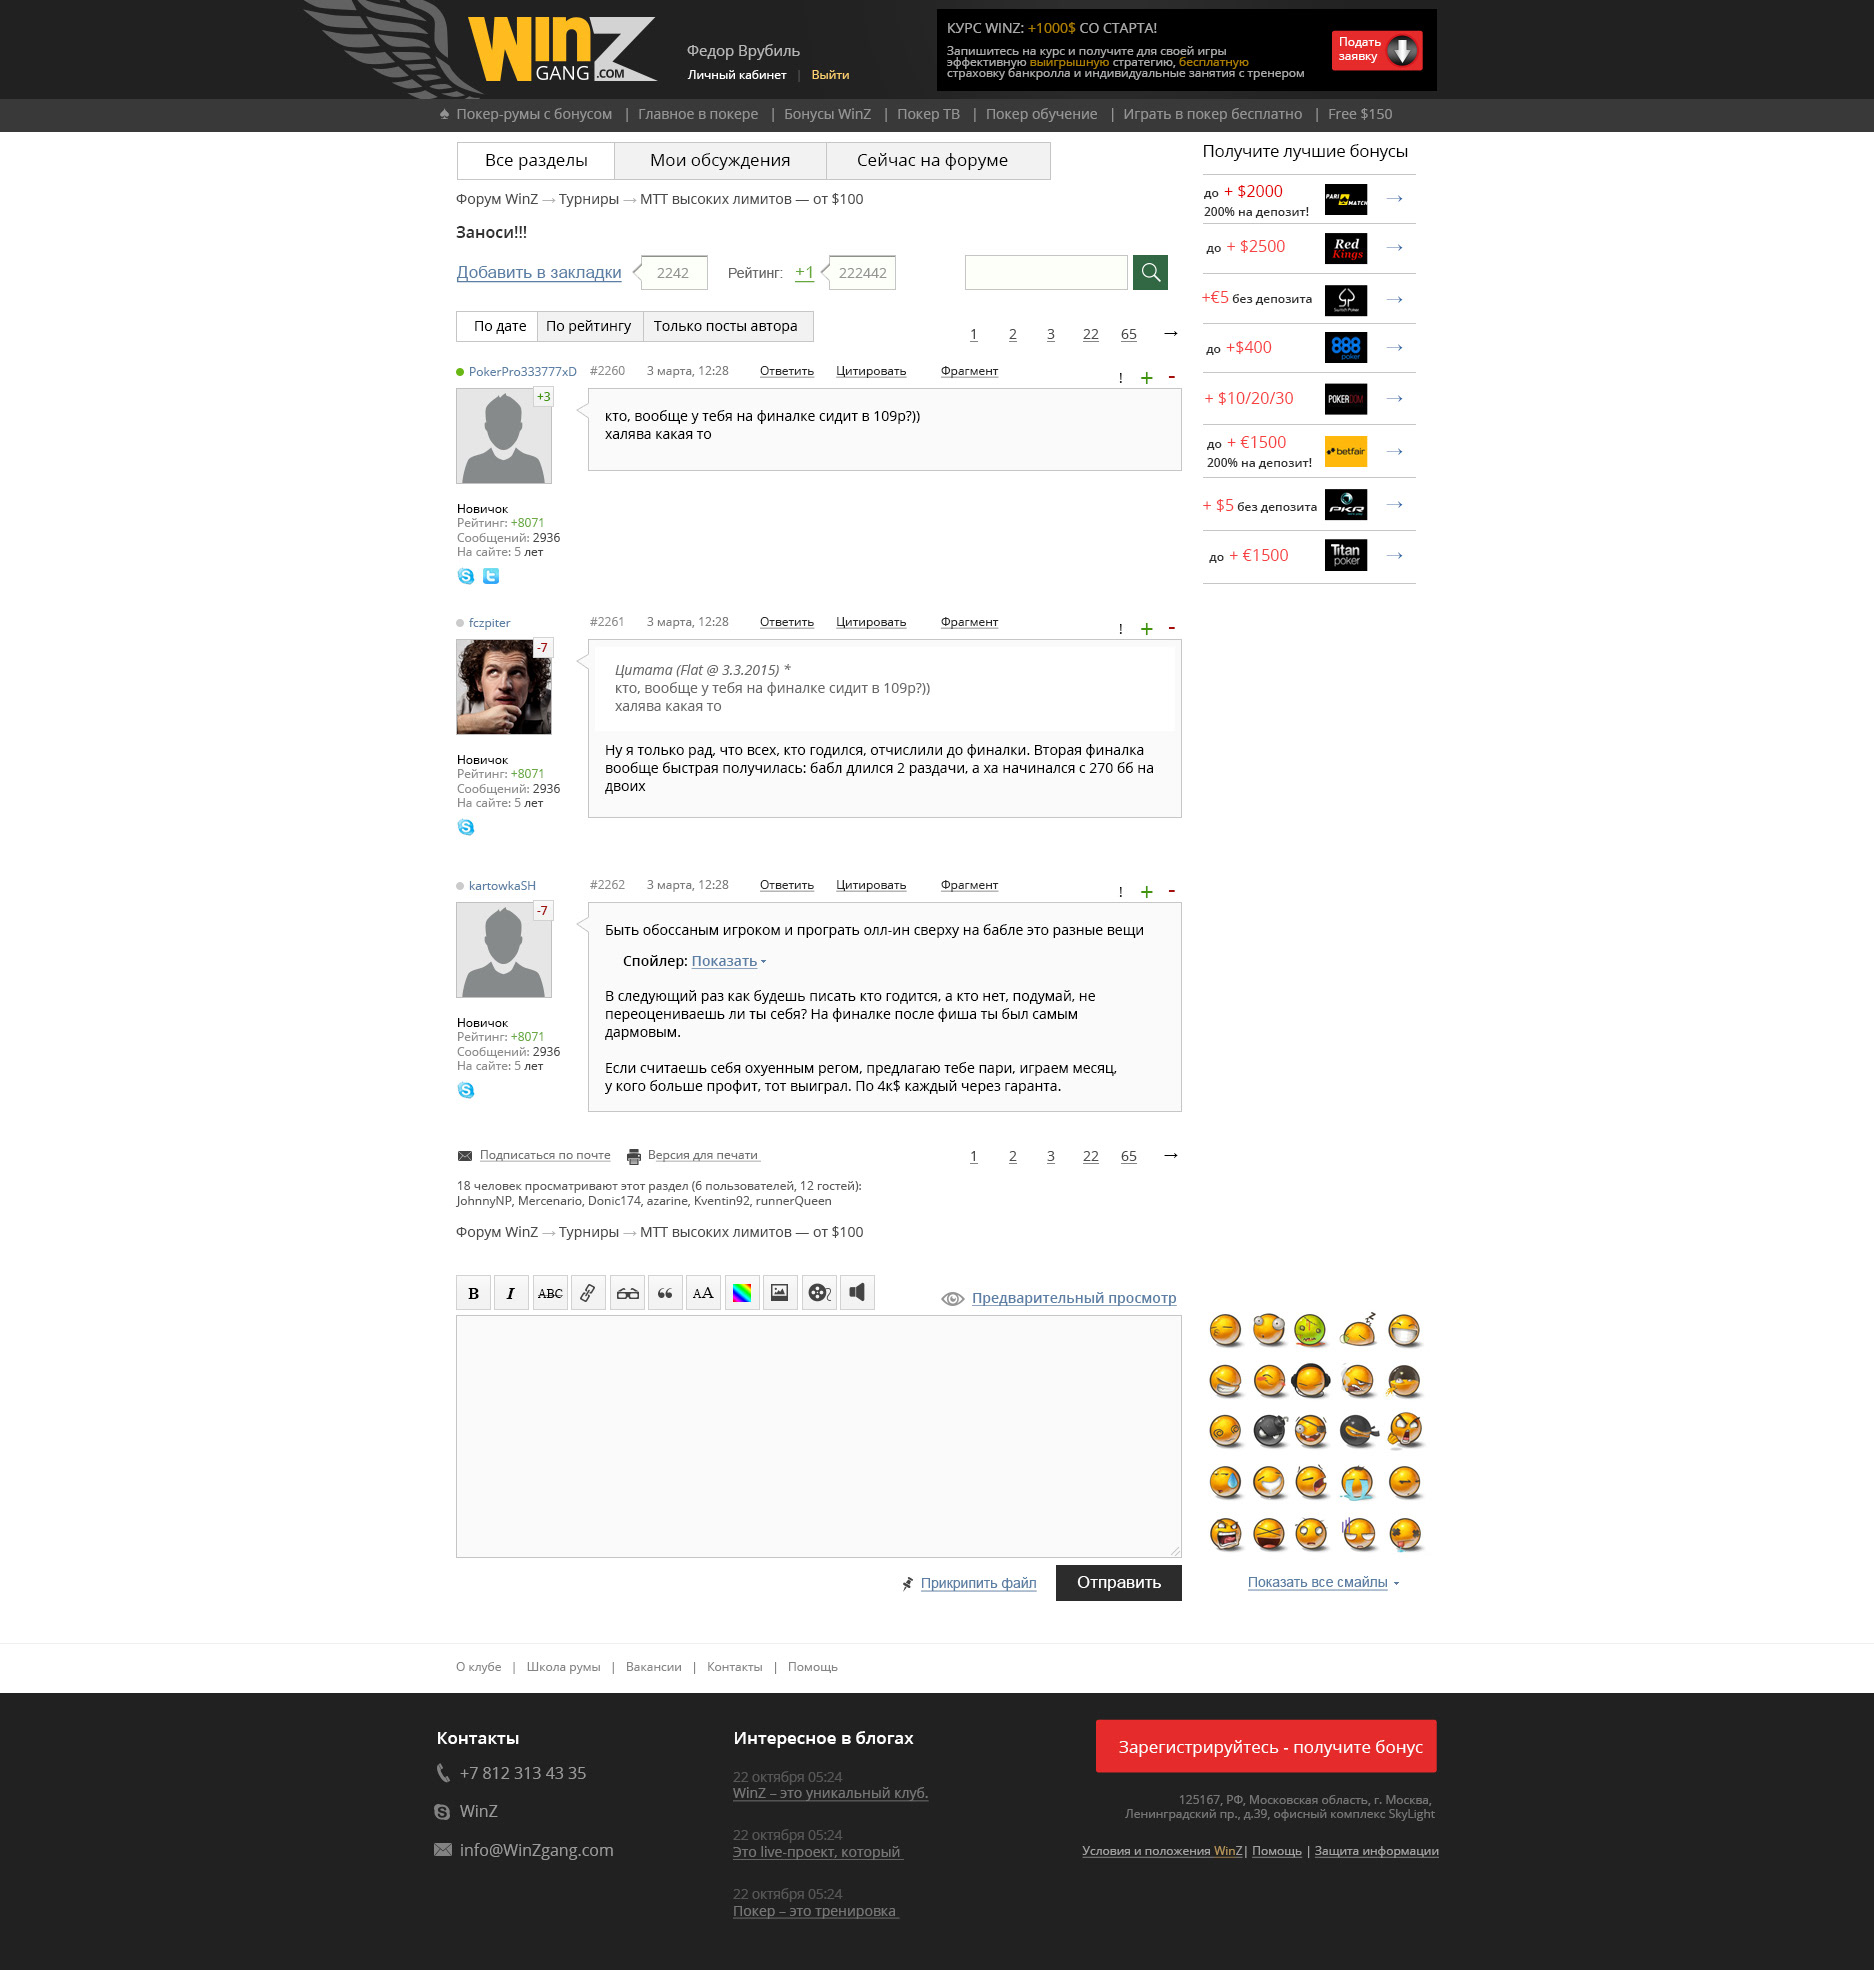
Task: Open the Skype icon under PokerPro333777xD's profile
Action: click(466, 576)
